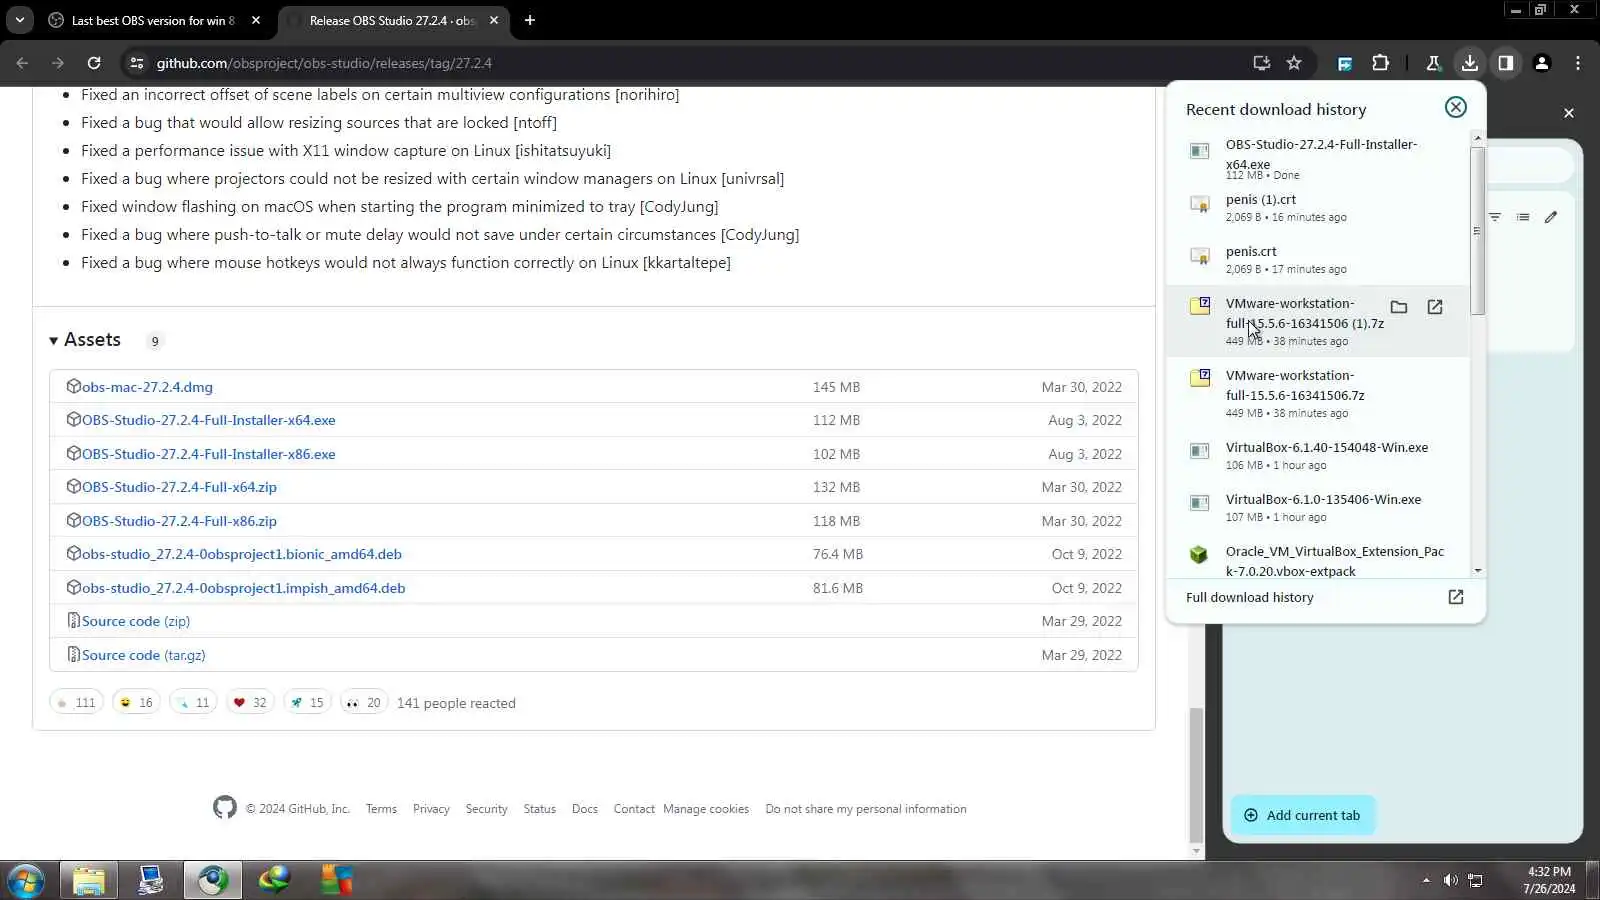Viewport: 1600px width, 900px height.
Task: Download OBS-Studio-27.2.4-Full-Installer-x86.exe
Action: 208,454
